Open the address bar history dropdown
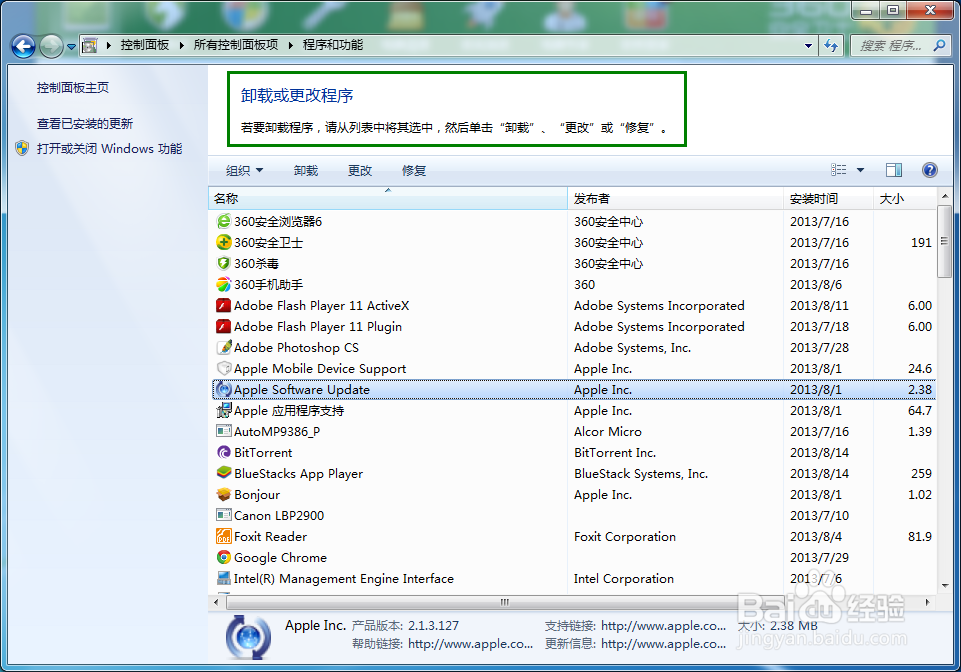This screenshot has height=672, width=961. (x=808, y=45)
